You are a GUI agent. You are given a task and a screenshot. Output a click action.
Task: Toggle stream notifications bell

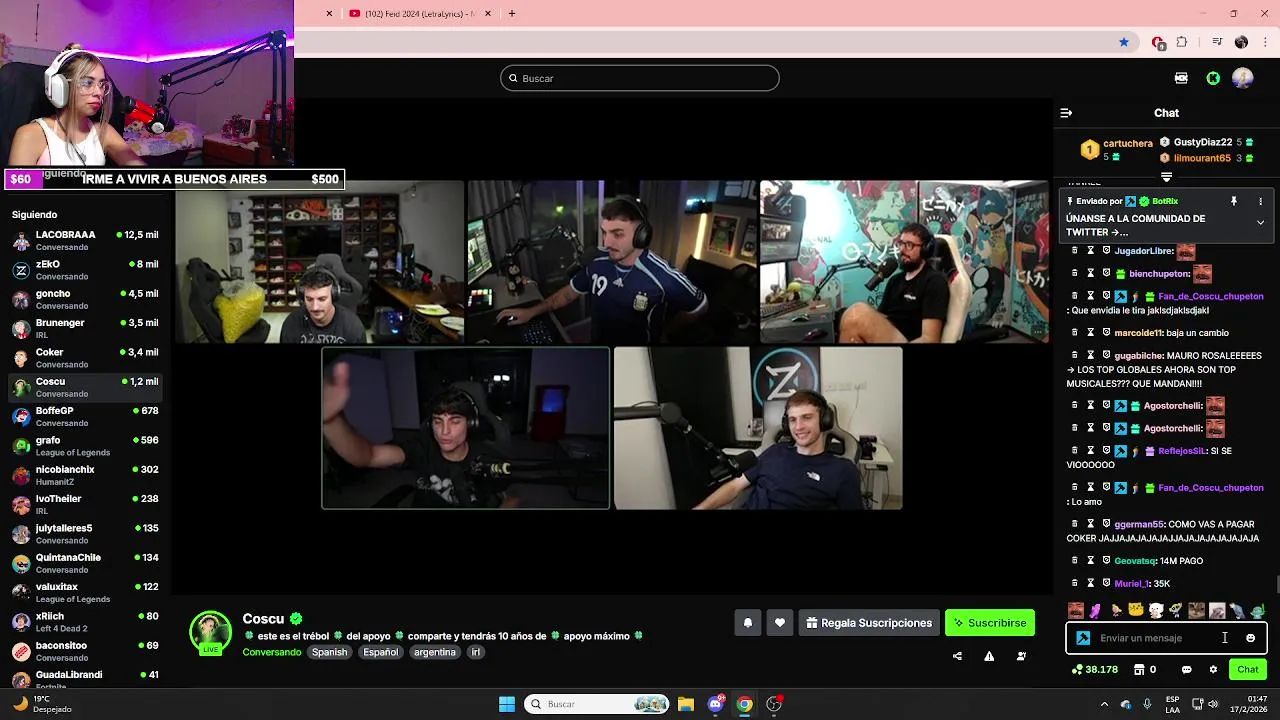point(747,623)
